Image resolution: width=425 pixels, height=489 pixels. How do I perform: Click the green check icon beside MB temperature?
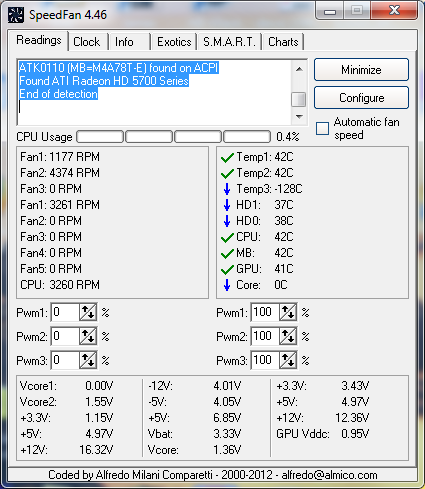click(x=227, y=253)
